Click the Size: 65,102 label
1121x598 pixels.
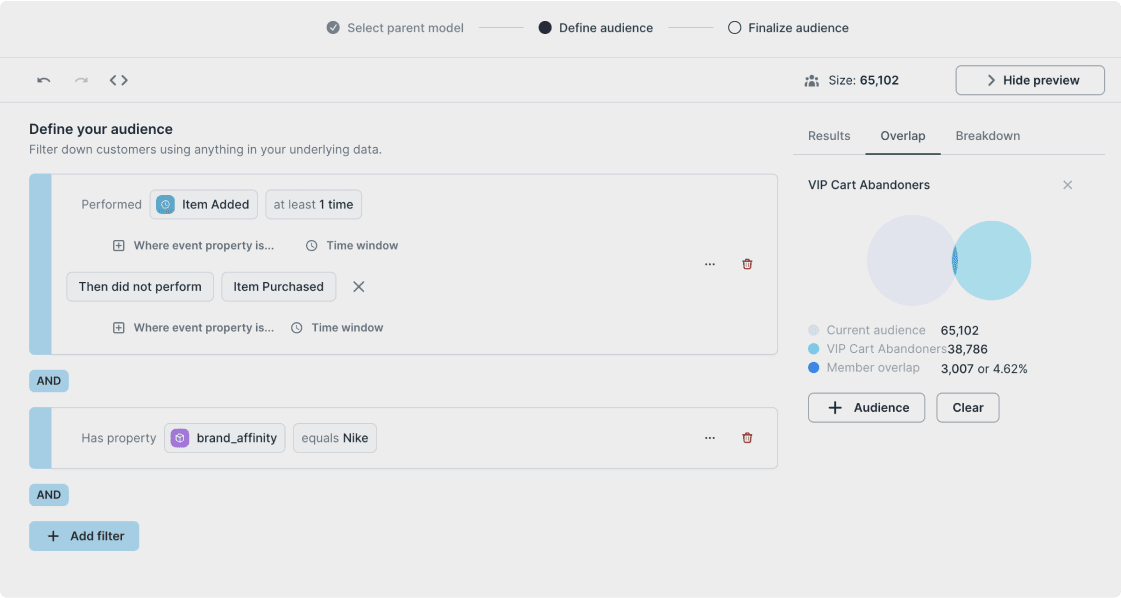pos(864,80)
